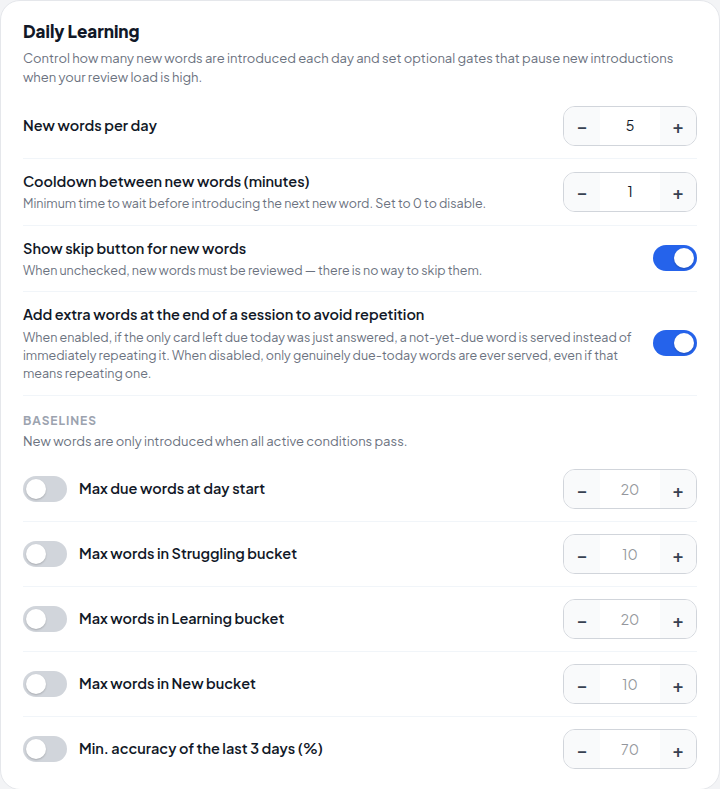This screenshot has height=789, width=720.
Task: Click plus next to Learning bucket value
Action: click(x=678, y=619)
